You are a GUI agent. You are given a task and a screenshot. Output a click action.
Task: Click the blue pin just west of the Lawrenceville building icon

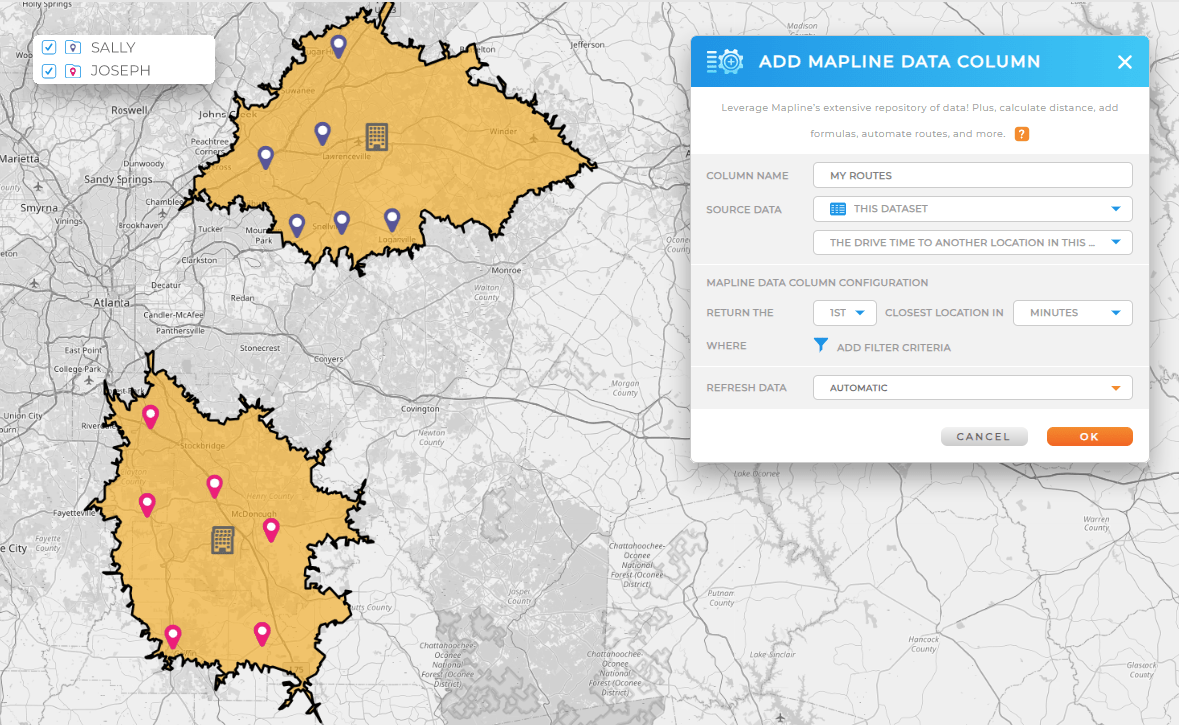pos(323,133)
